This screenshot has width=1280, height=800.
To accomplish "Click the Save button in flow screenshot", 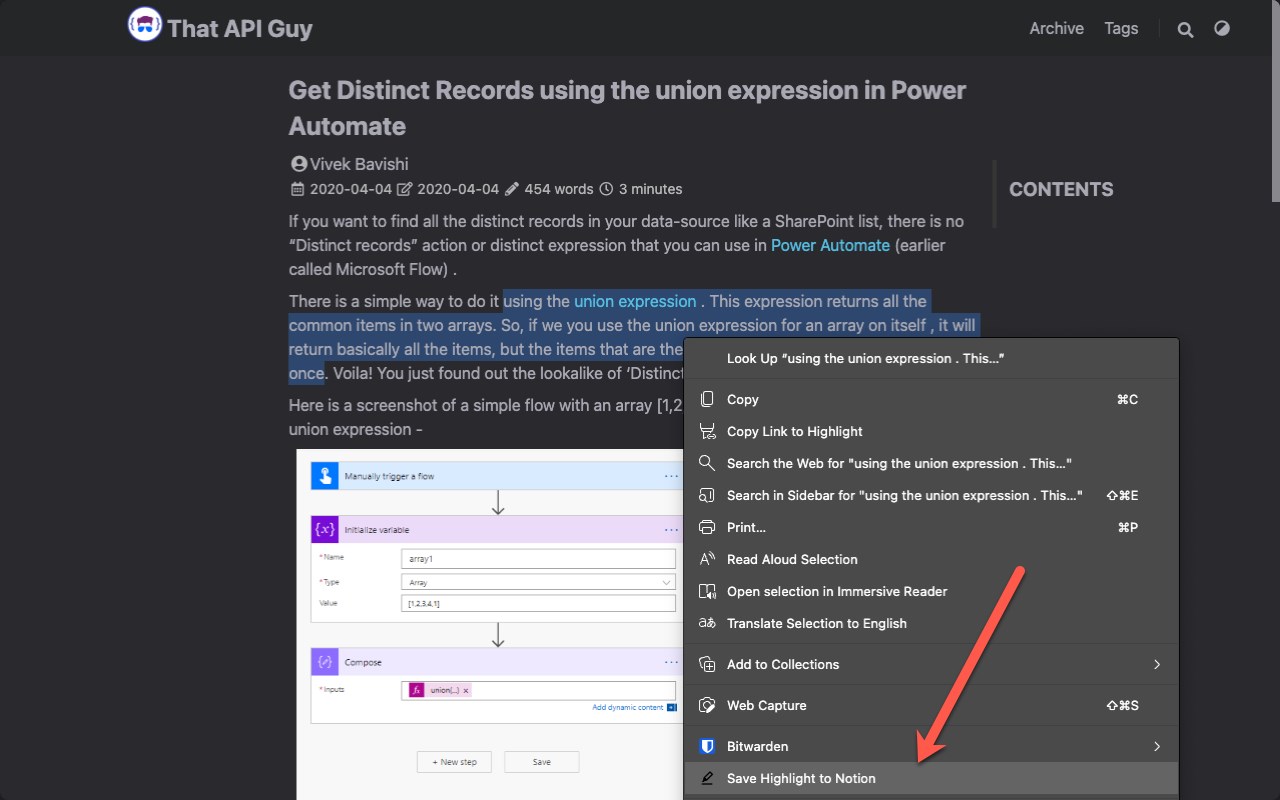I will pyautogui.click(x=541, y=762).
